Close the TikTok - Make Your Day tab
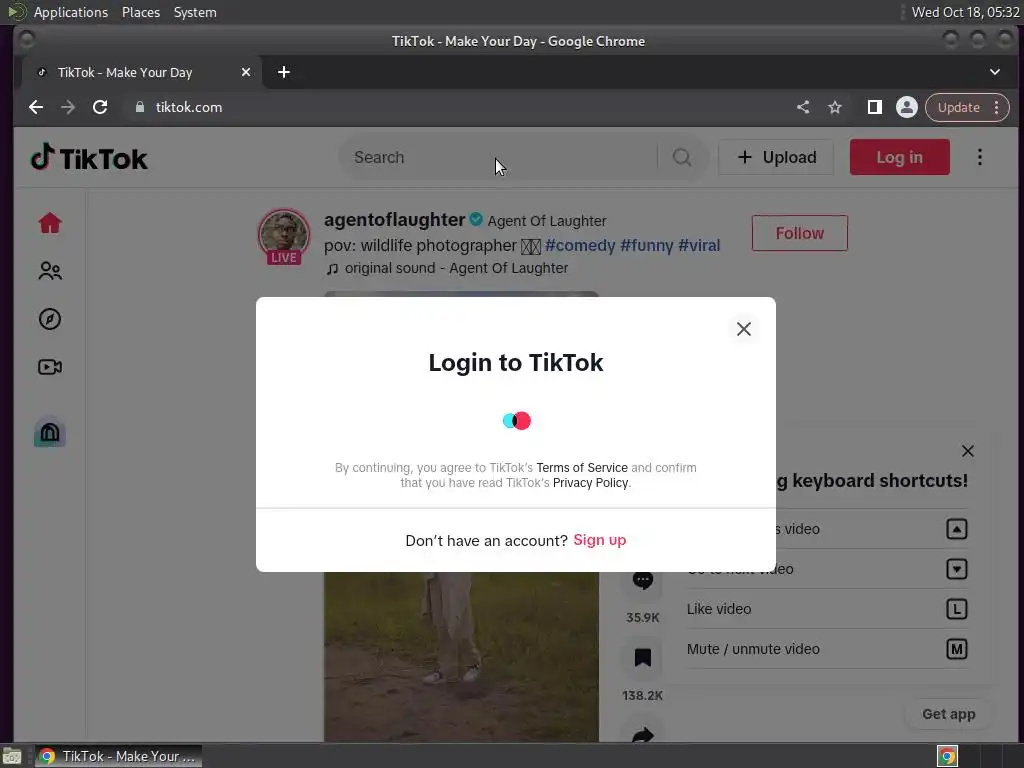This screenshot has height=768, width=1024. pyautogui.click(x=246, y=72)
